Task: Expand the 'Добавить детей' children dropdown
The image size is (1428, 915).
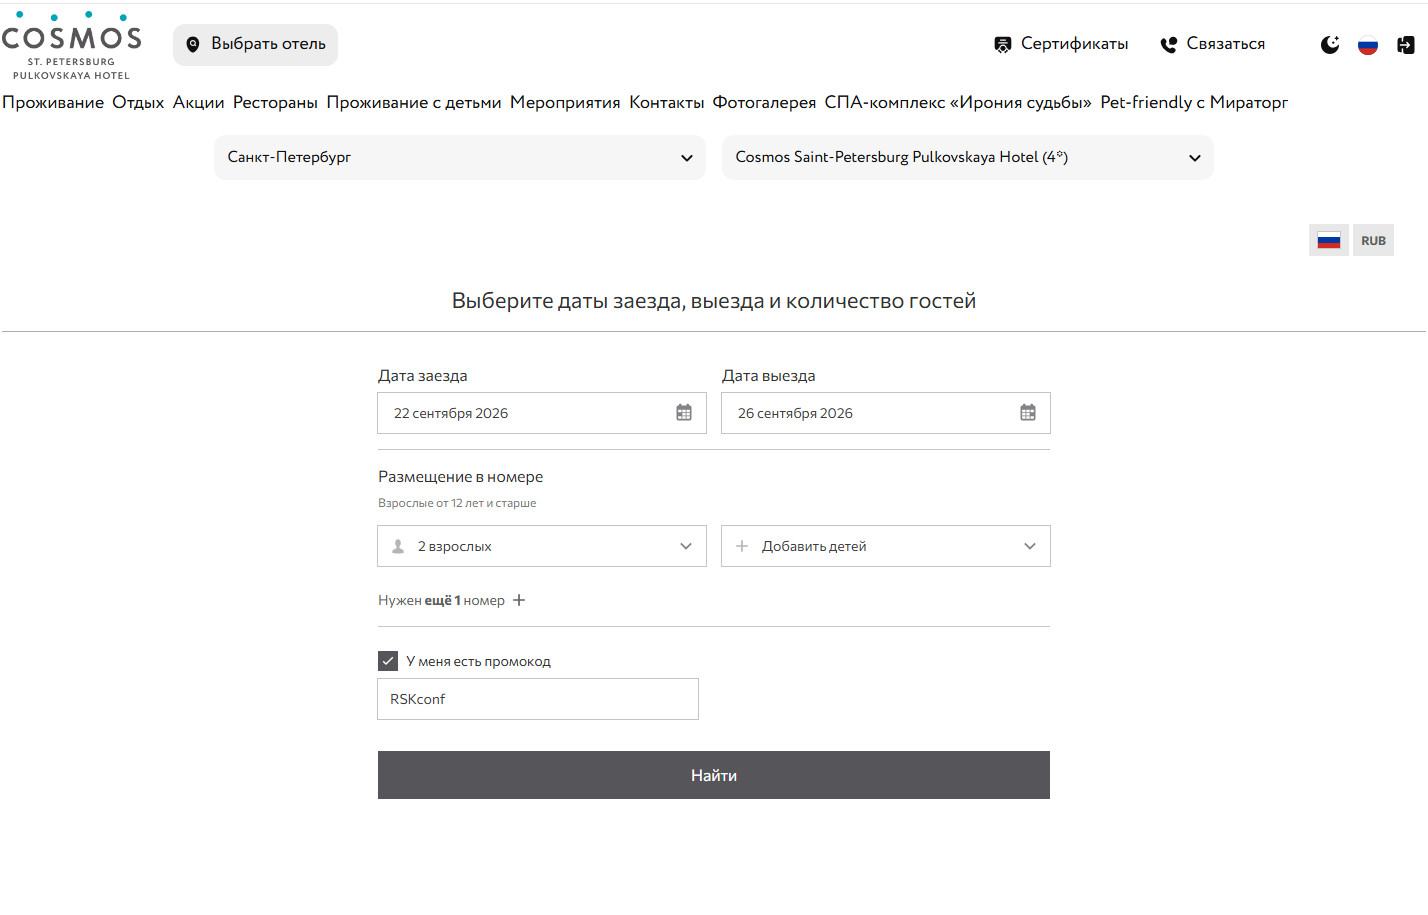Action: 885,546
